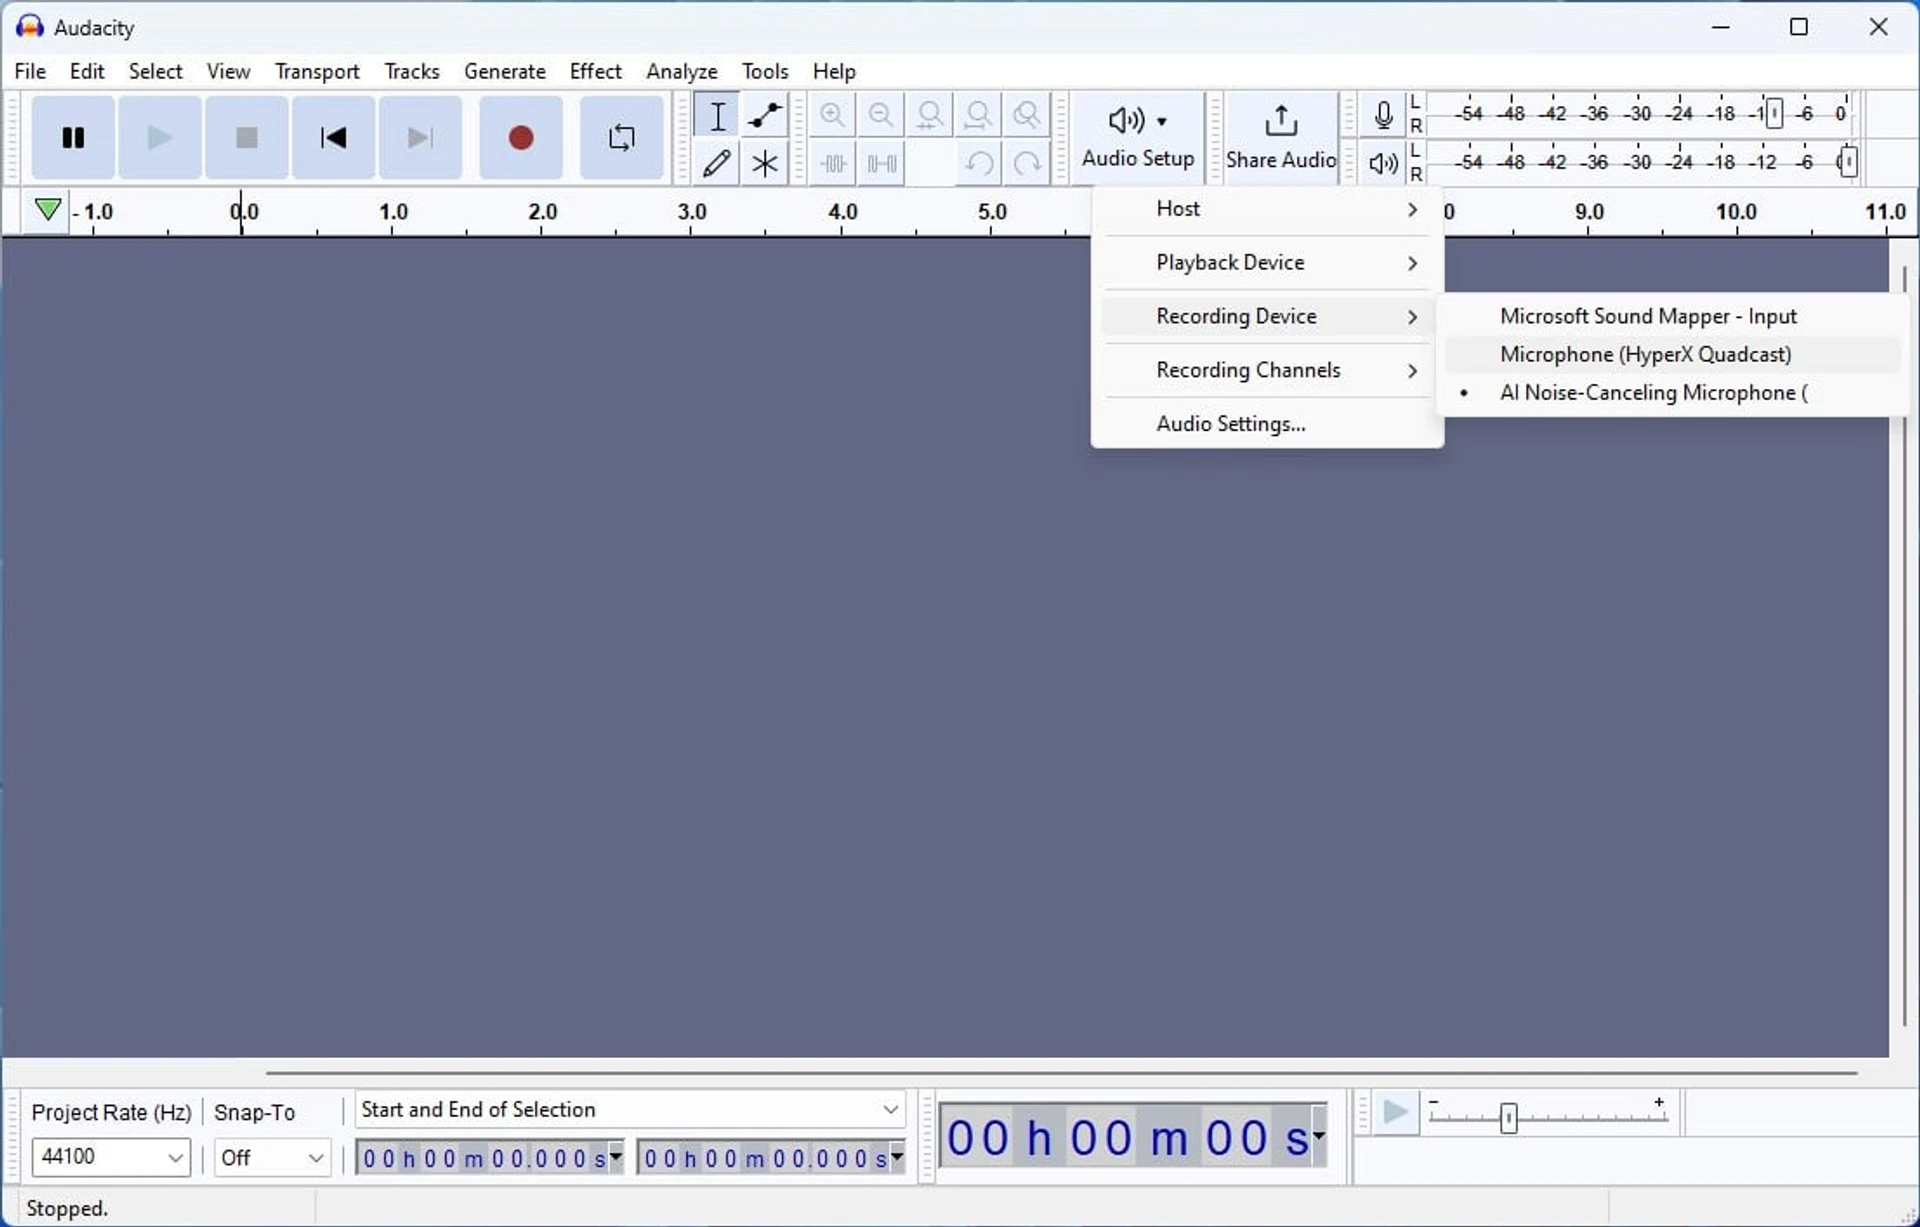The image size is (1920, 1227).
Task: Open Start and End of Selection dropdown
Action: 630,1109
